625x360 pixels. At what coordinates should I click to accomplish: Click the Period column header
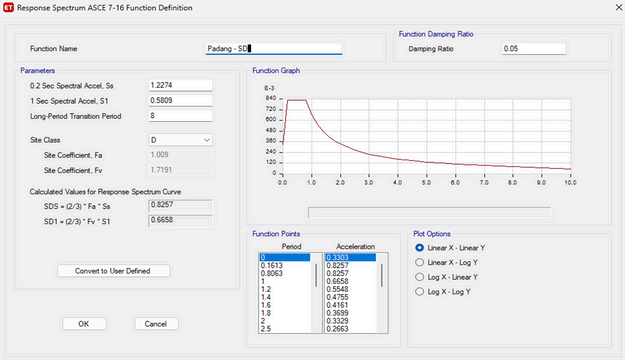(x=291, y=246)
